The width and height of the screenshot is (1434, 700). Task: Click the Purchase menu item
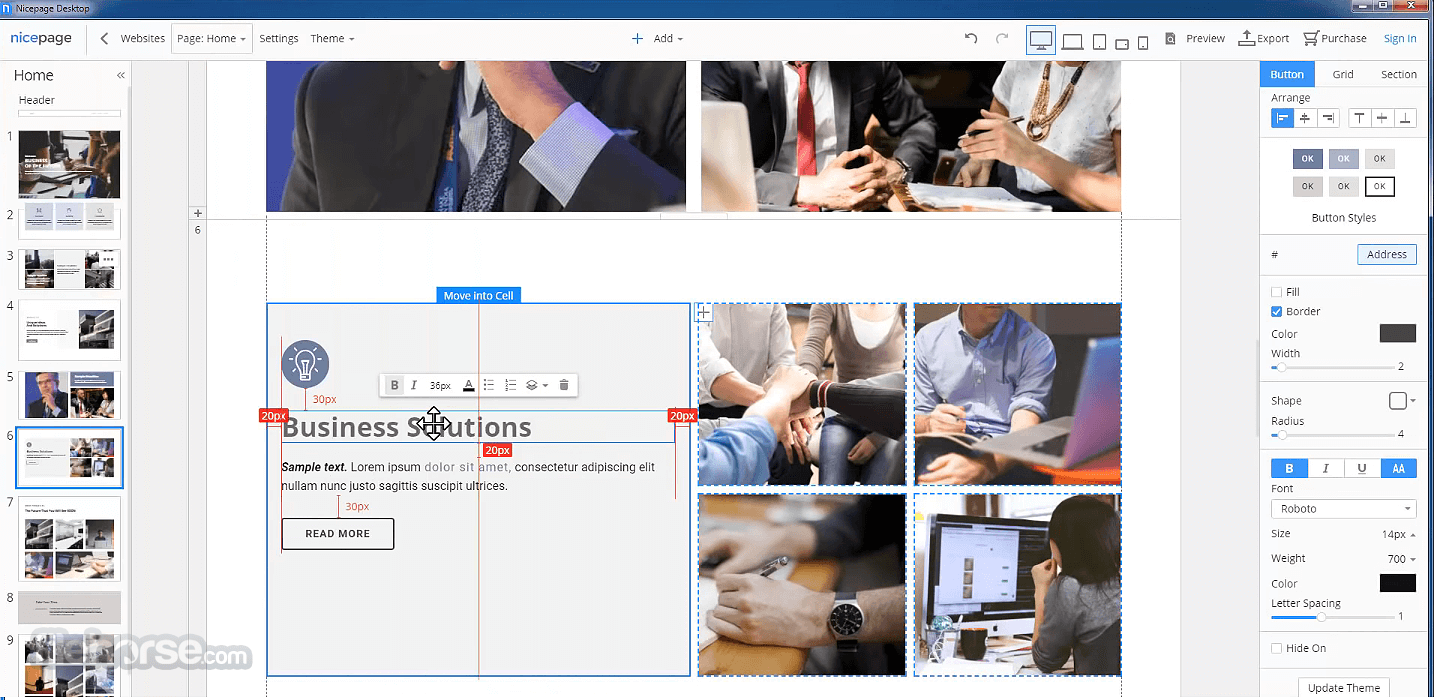[1334, 38]
